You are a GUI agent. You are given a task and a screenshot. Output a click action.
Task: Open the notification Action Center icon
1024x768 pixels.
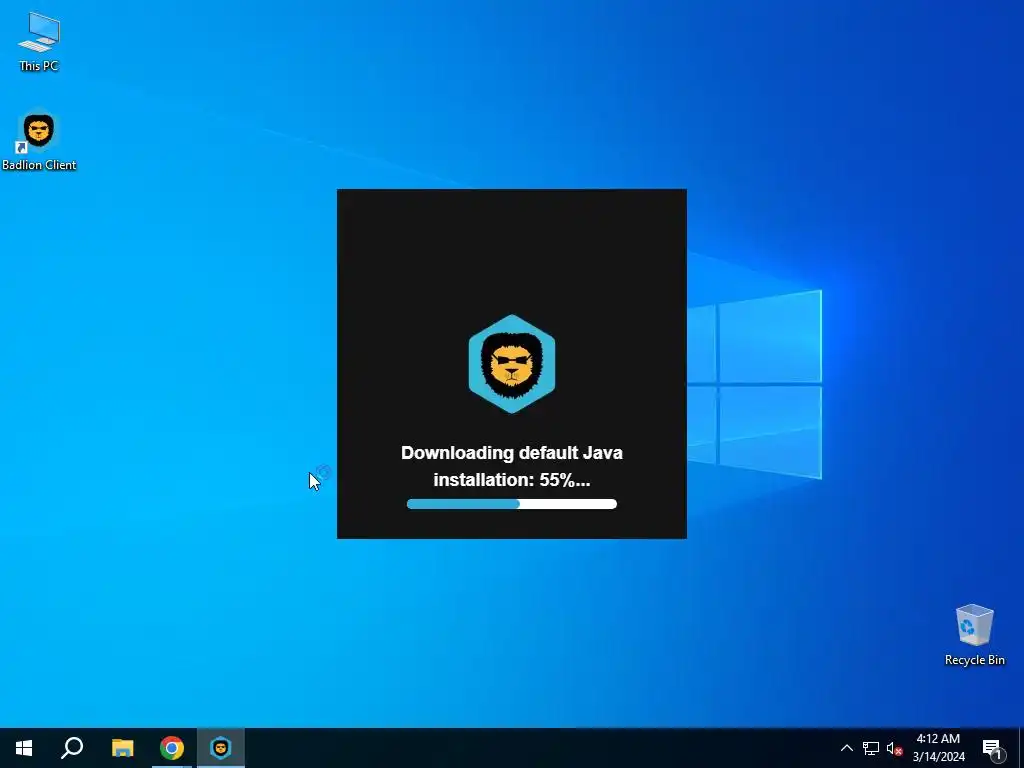pyautogui.click(x=993, y=748)
